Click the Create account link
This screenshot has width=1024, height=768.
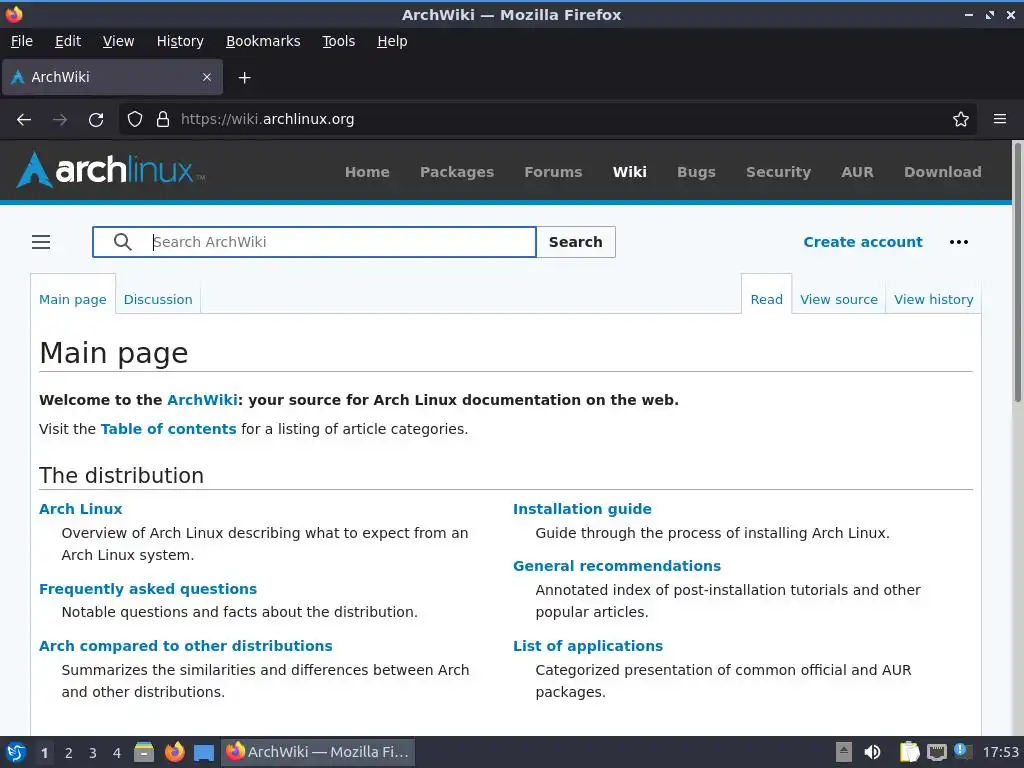coord(863,242)
